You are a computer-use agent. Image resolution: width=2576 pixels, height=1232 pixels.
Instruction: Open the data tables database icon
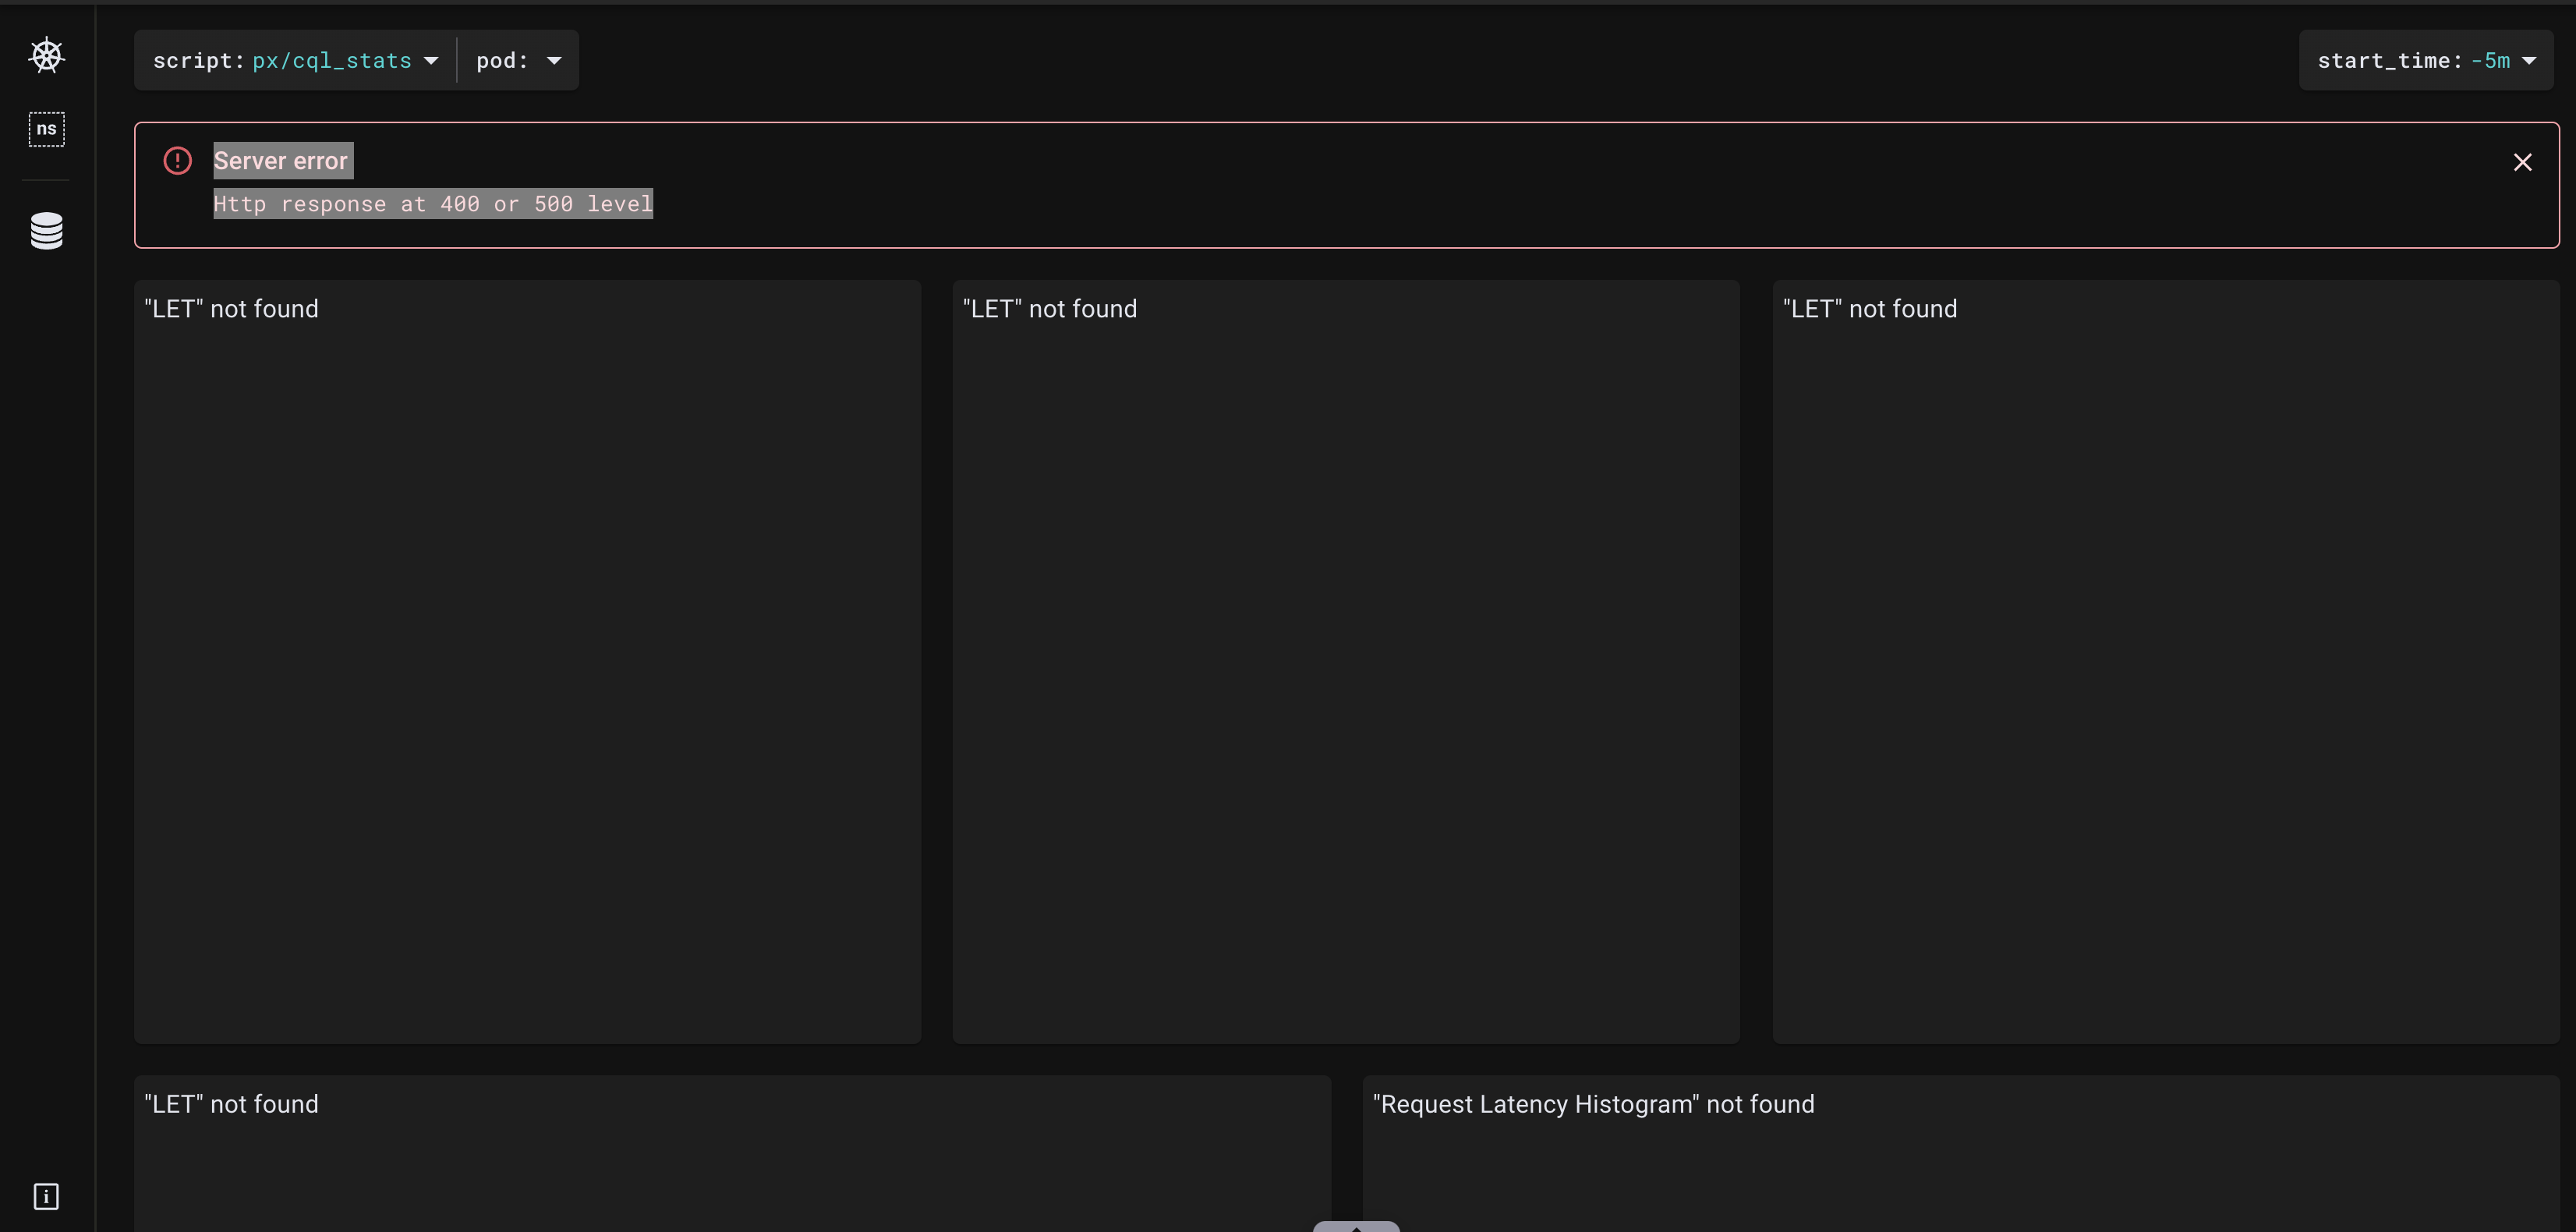pyautogui.click(x=46, y=230)
